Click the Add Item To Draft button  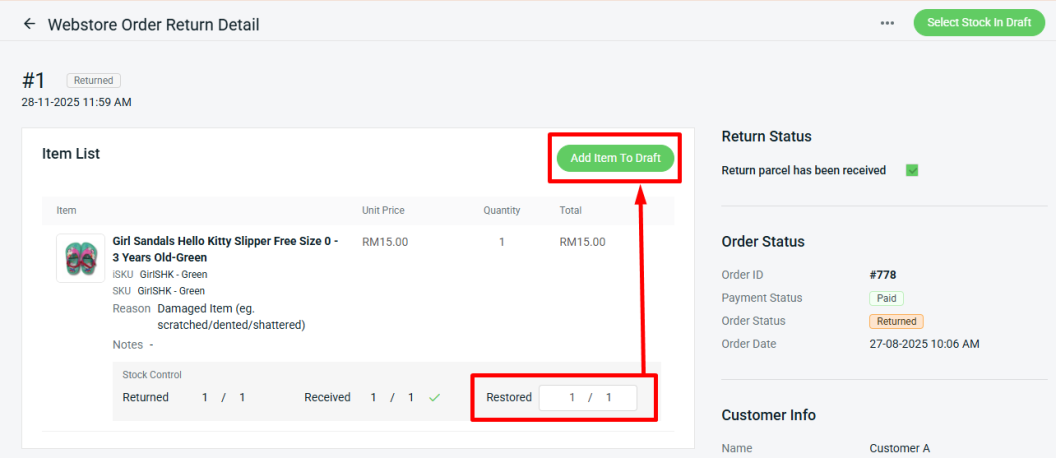coord(615,158)
